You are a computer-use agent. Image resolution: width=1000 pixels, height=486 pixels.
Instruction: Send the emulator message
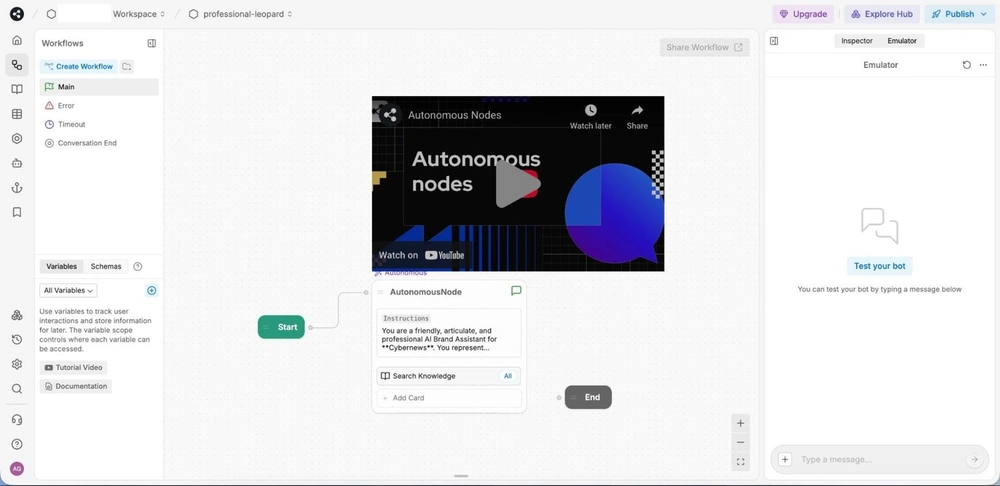974,459
